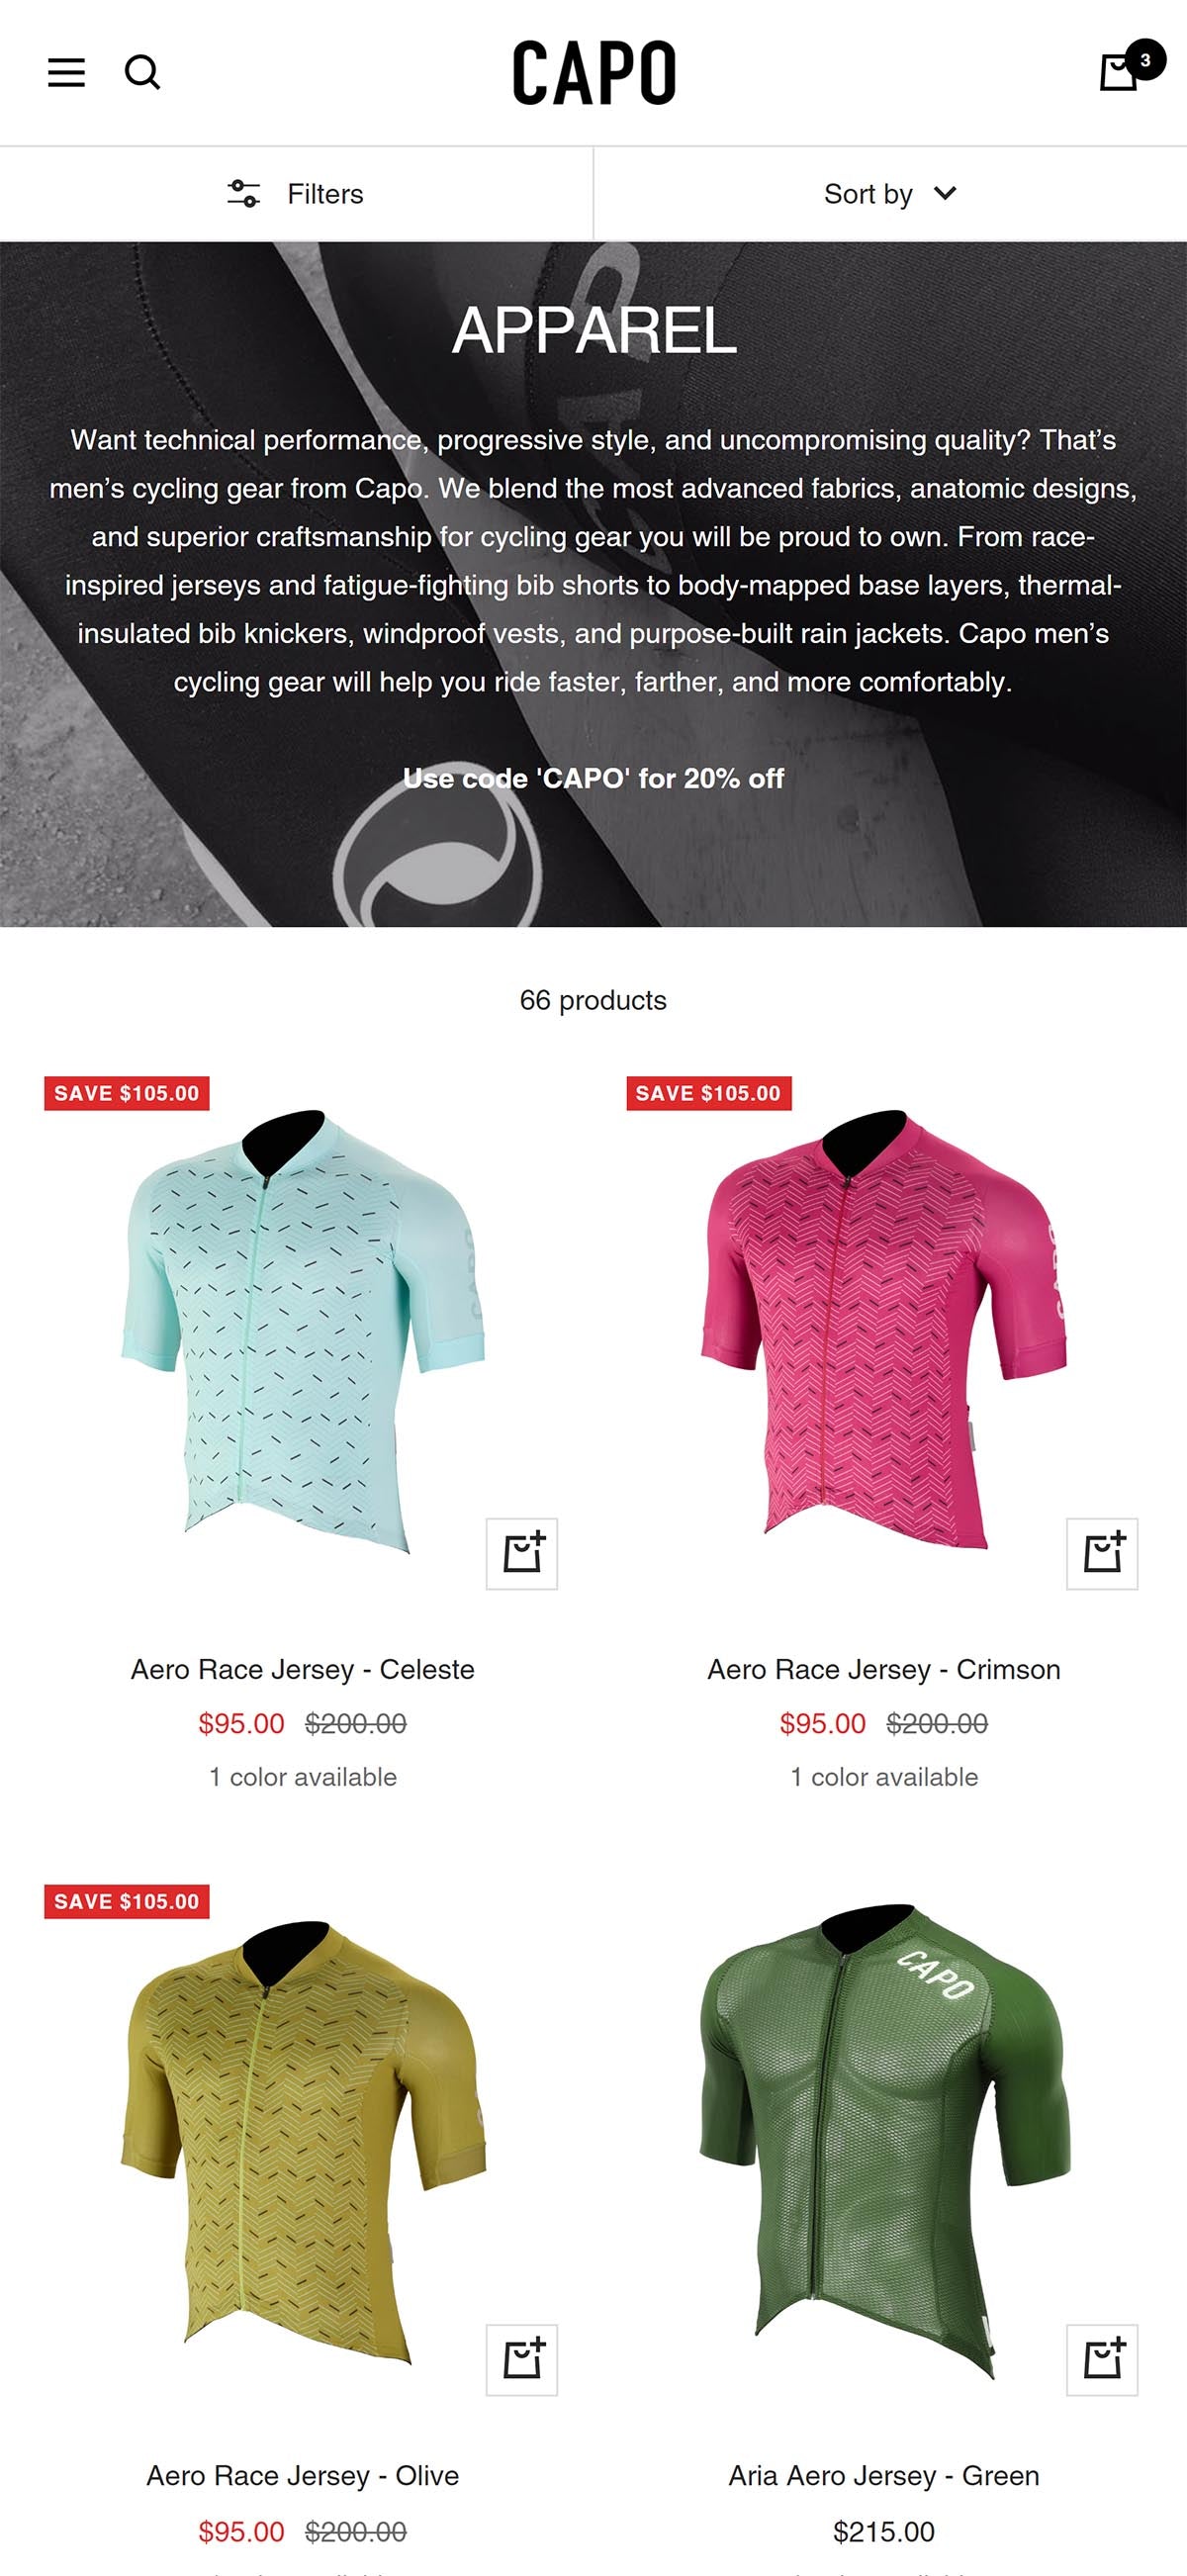The image size is (1187, 2576).
Task: Quick-add Aero Race Jersey Olive to cart
Action: [522, 2360]
